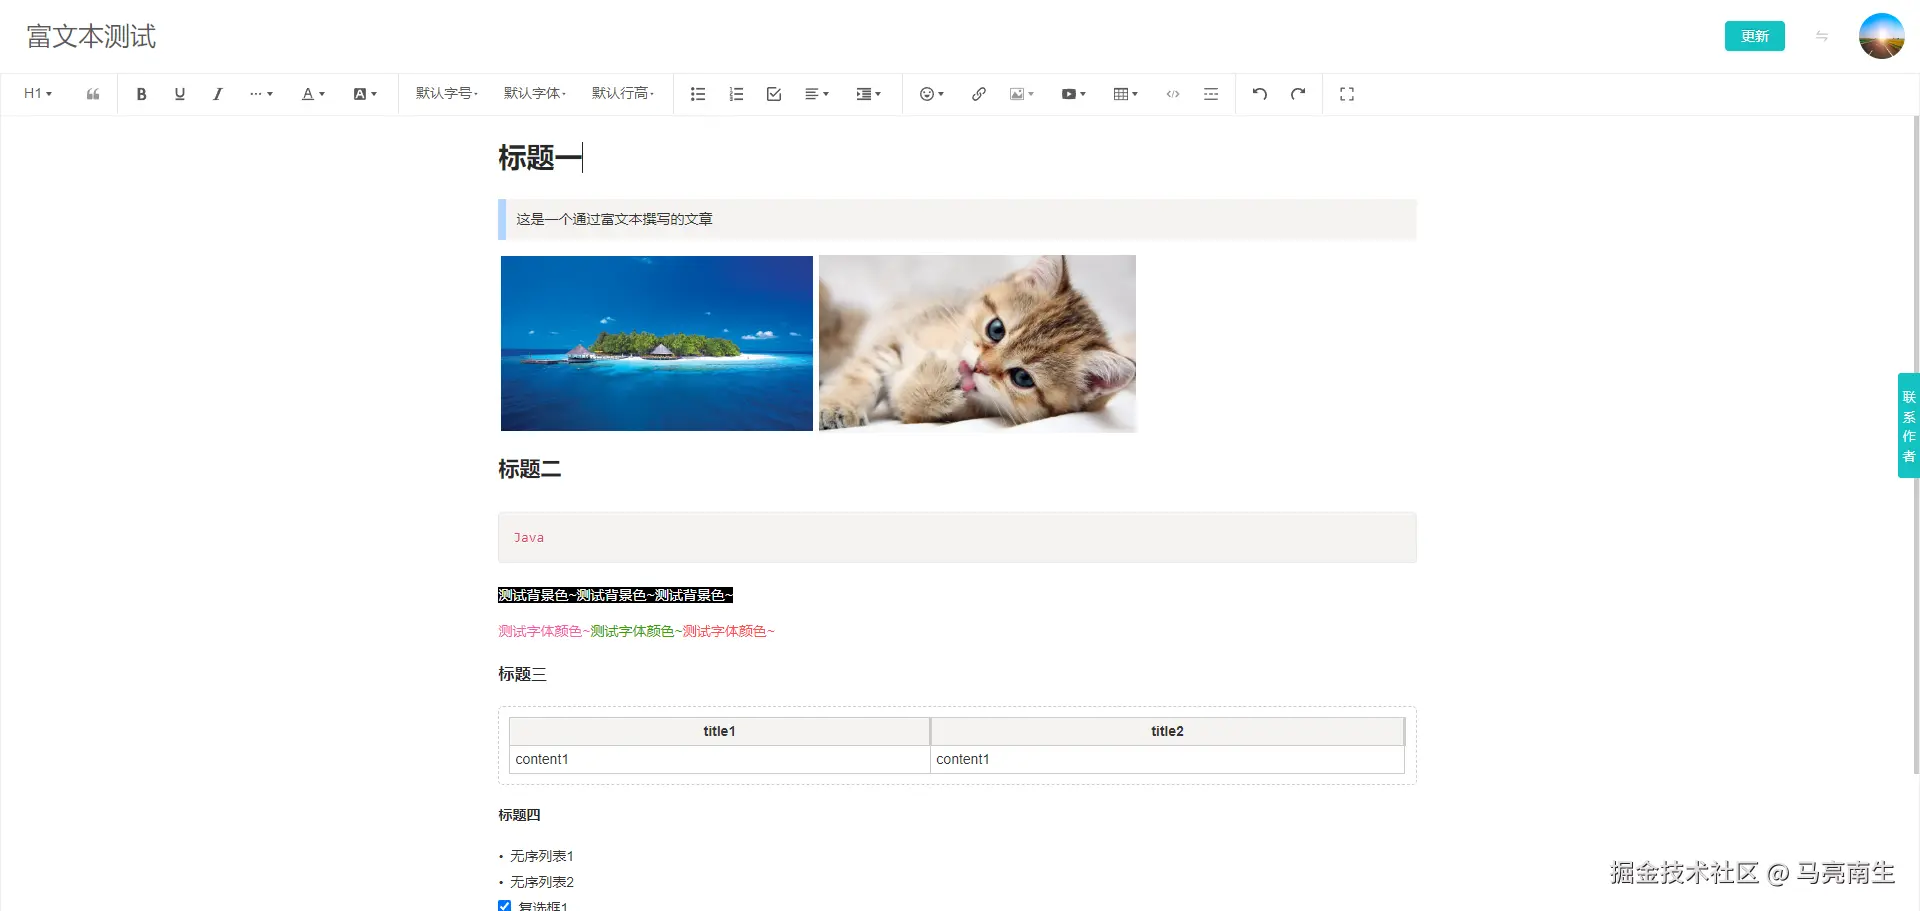
Task: Open the table insert dropdown
Action: (x=1124, y=93)
